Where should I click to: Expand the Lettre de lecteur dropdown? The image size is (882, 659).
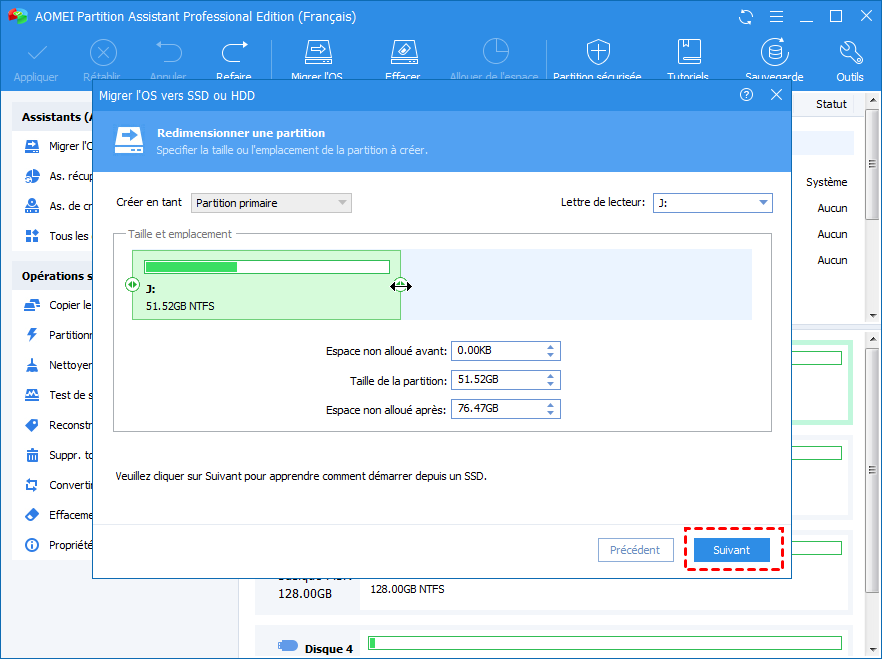point(713,203)
